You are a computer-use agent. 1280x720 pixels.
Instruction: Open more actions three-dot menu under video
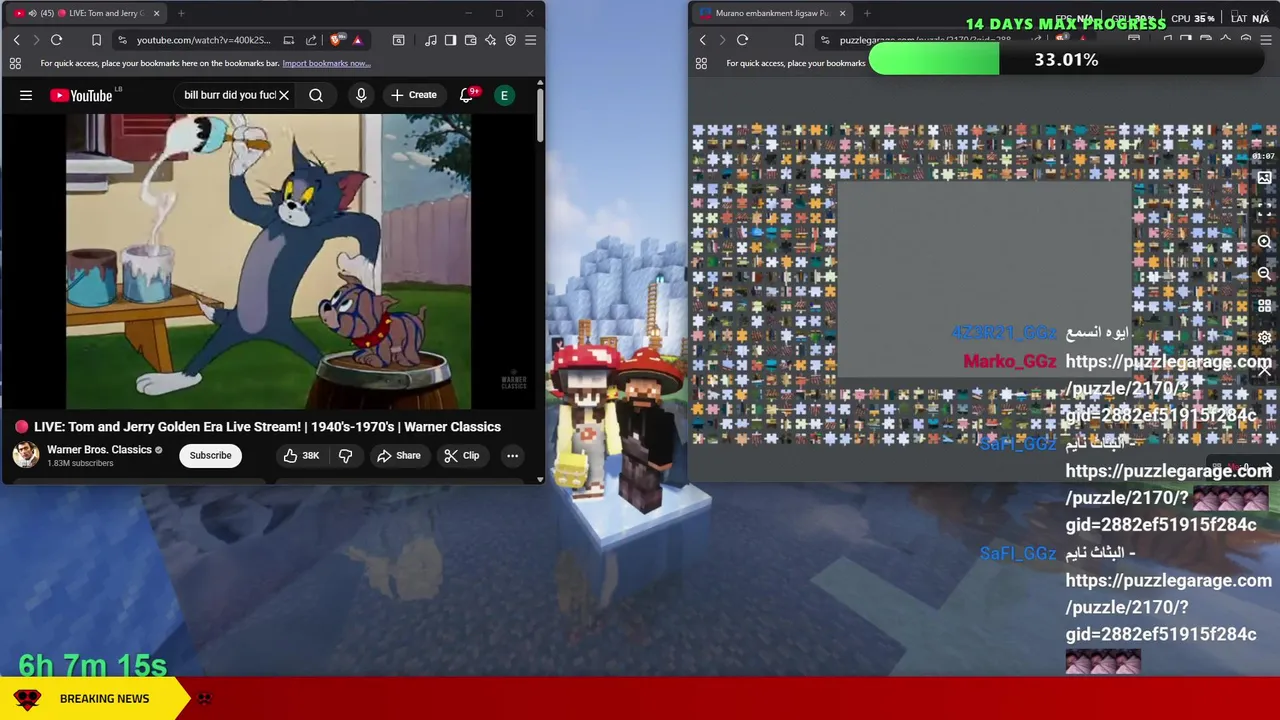click(x=512, y=455)
